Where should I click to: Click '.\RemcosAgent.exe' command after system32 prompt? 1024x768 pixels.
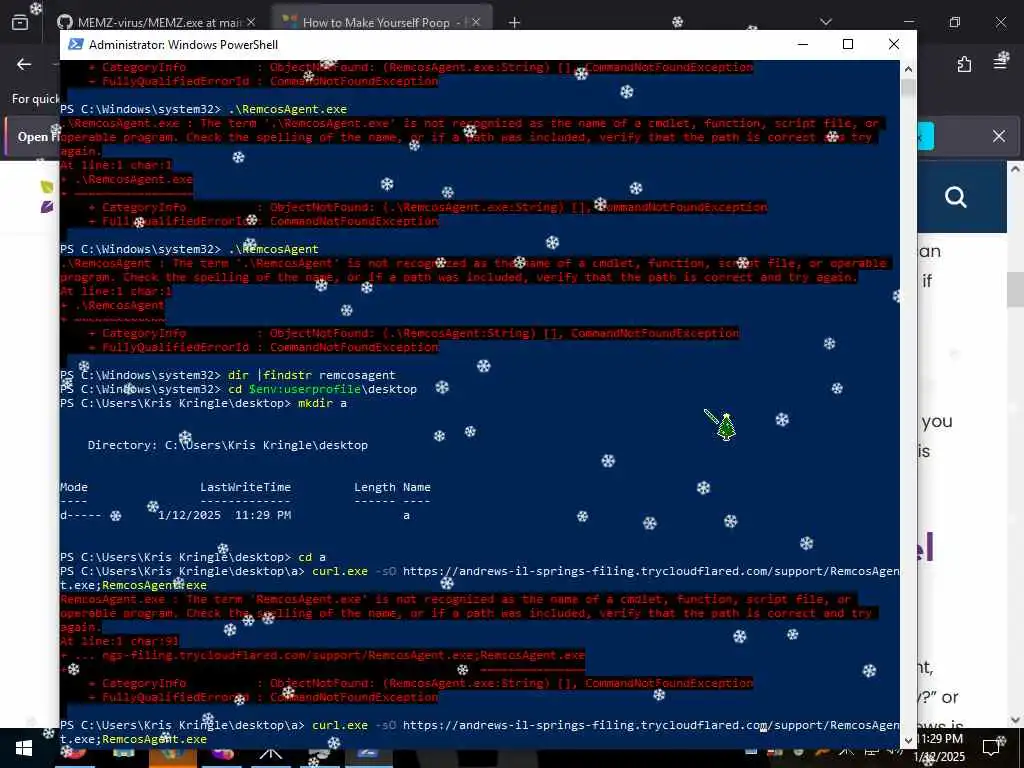click(287, 109)
